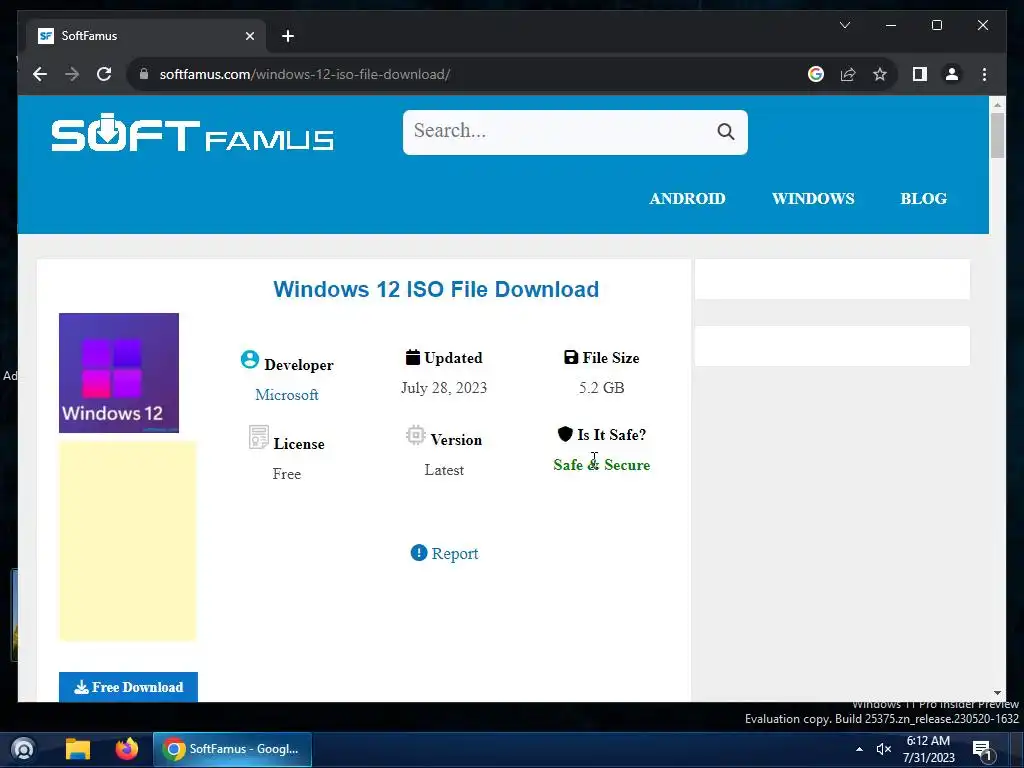Click the SoftFamus site logo
Image resolution: width=1024 pixels, height=768 pixels.
(x=193, y=133)
